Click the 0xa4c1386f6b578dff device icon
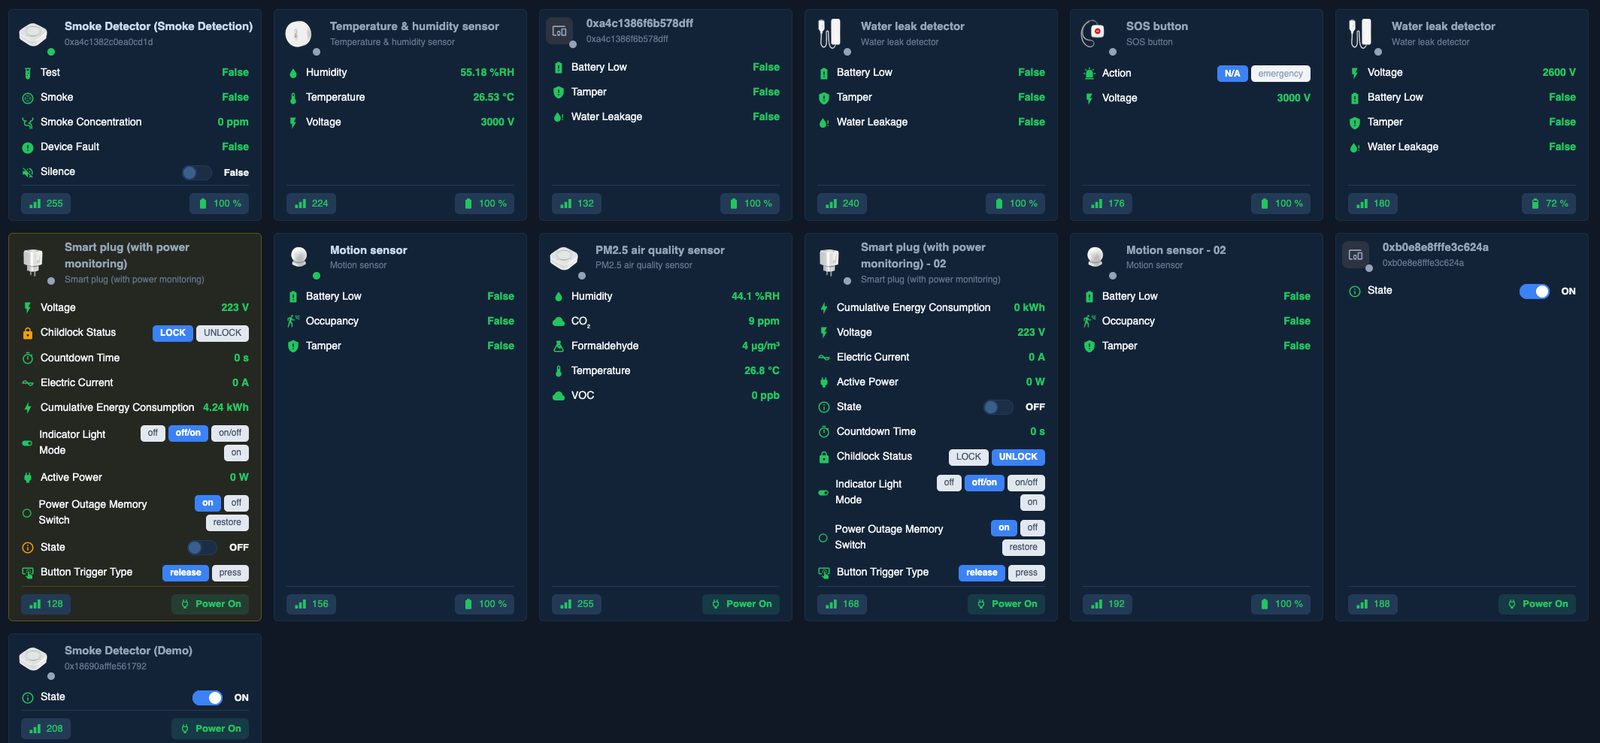1600x743 pixels. [x=560, y=31]
